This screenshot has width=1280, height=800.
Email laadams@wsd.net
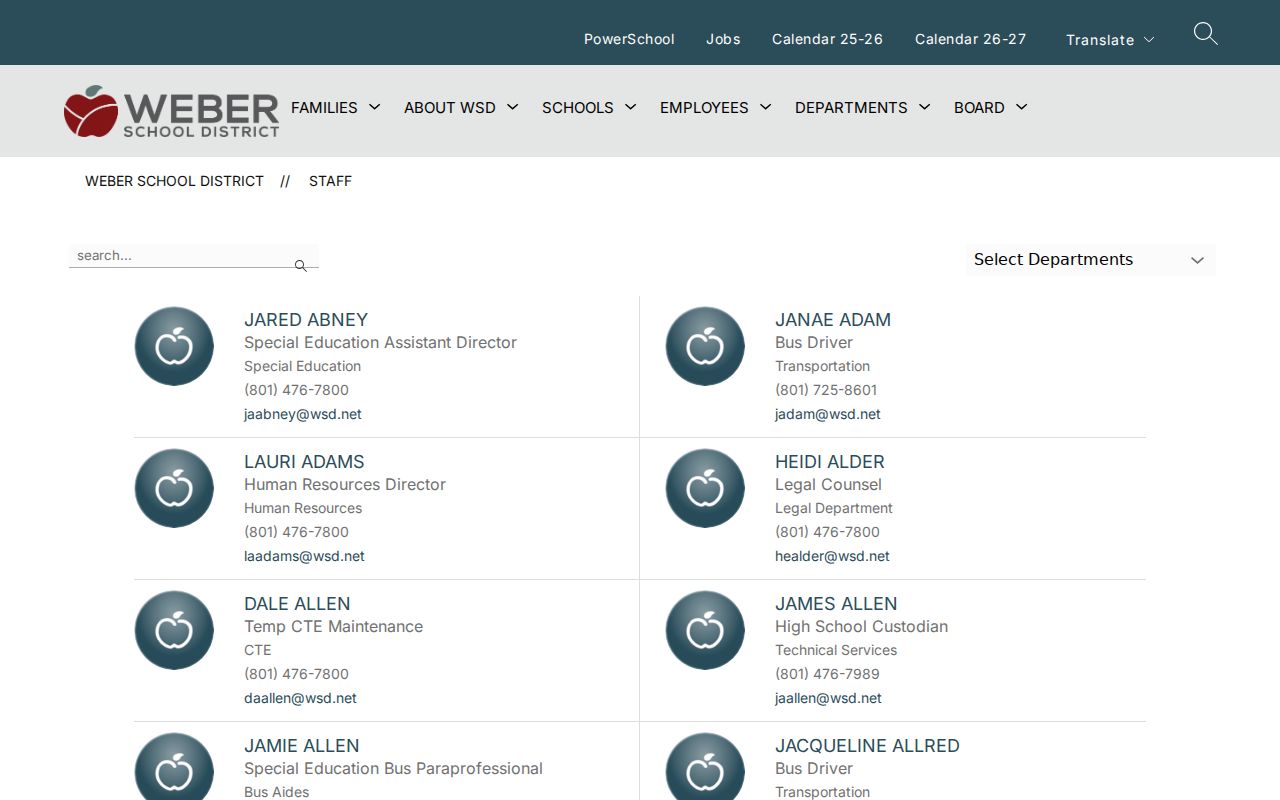304,556
